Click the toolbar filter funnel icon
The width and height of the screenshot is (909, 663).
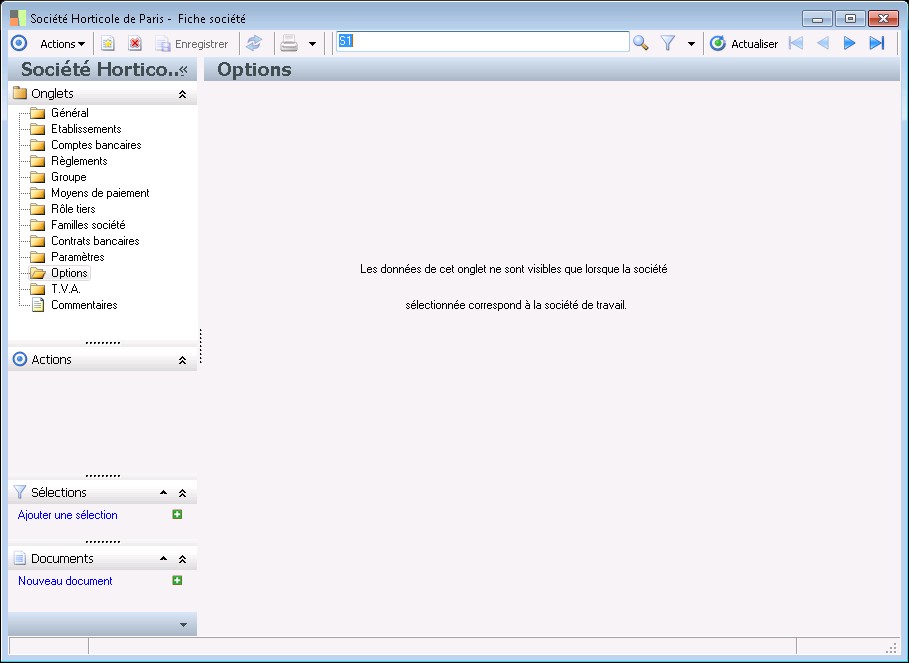(668, 43)
